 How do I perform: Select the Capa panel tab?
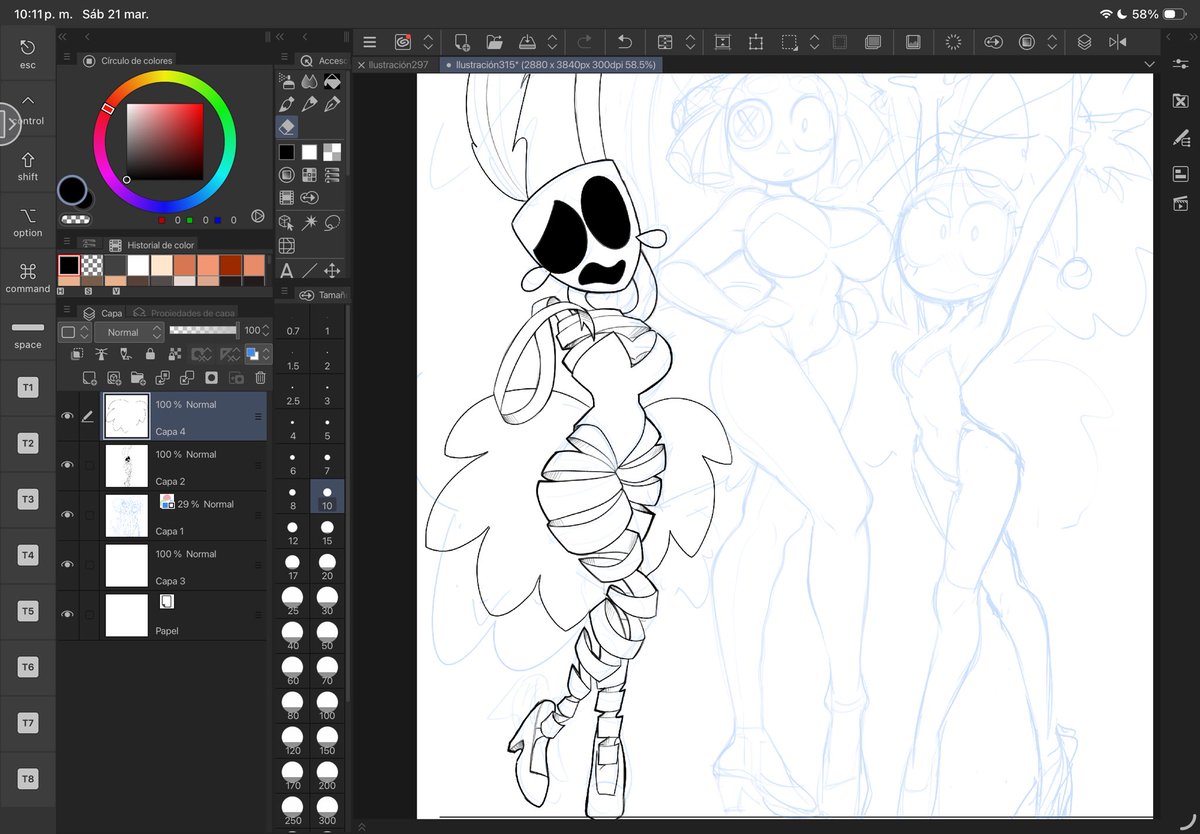102,313
